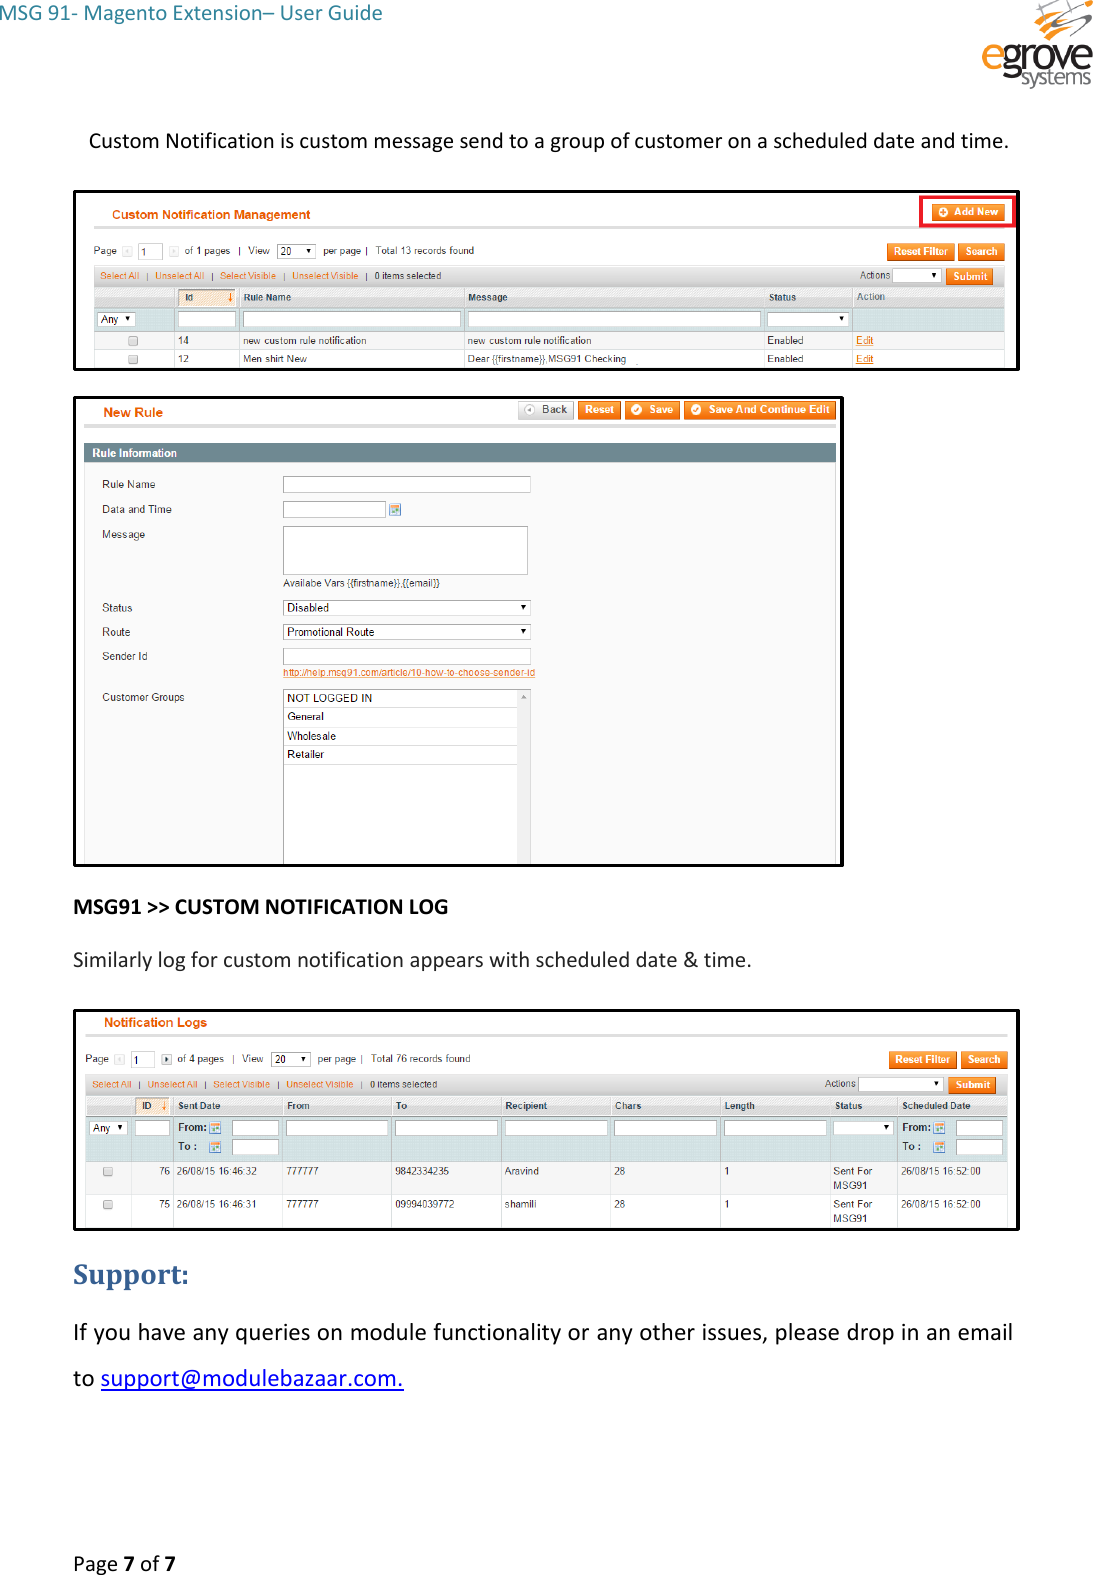
Task: Open the help.msg91.com sender-id link
Action: point(409,673)
